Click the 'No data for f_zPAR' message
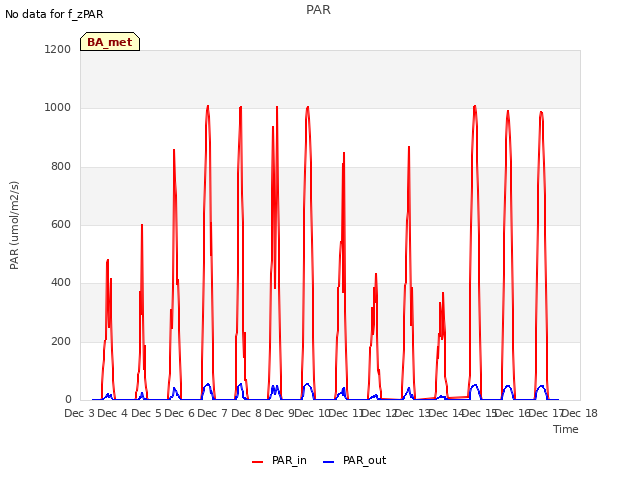This screenshot has width=640, height=480. click(54, 14)
